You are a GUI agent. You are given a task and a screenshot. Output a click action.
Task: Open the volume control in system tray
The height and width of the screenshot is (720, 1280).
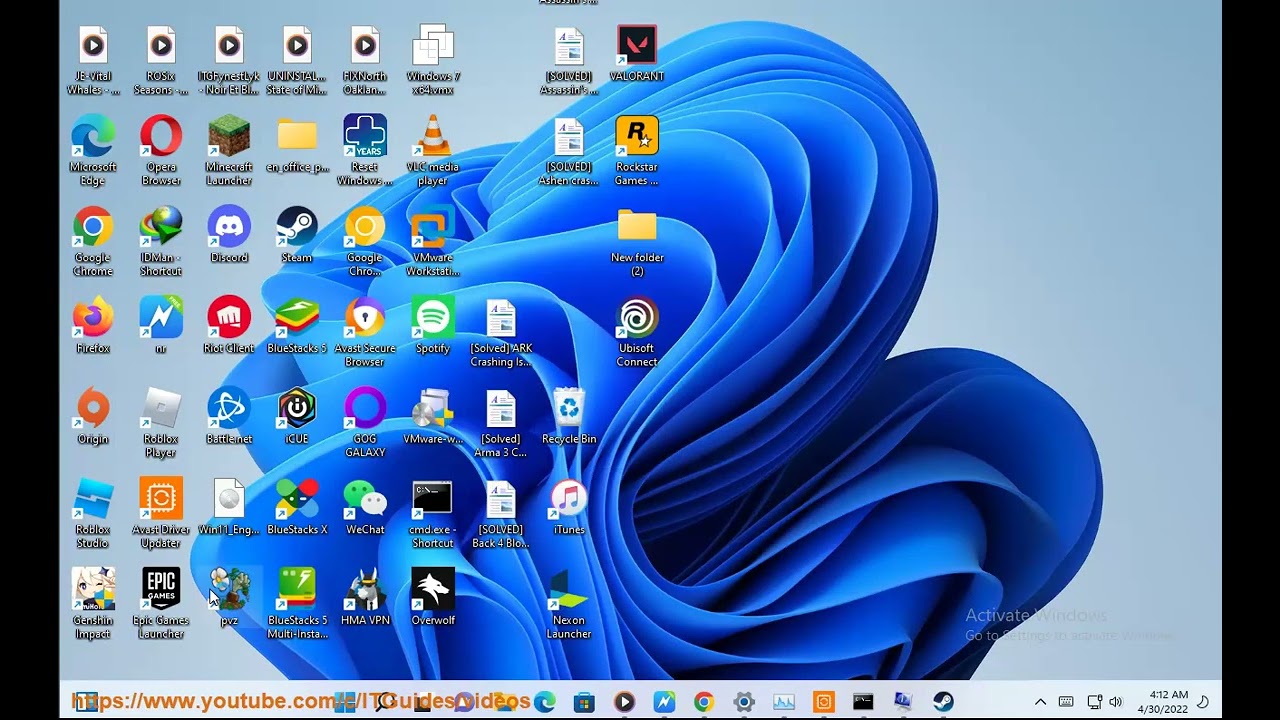[x=1116, y=702]
